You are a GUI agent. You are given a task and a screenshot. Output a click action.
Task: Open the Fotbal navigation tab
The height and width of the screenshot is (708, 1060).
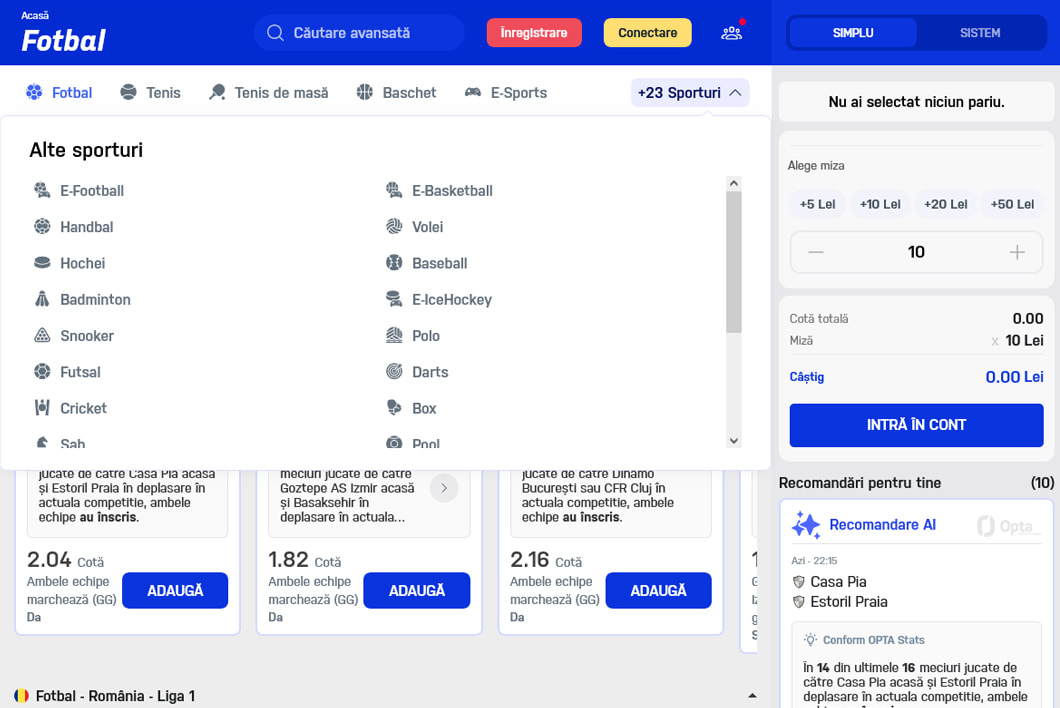point(59,92)
